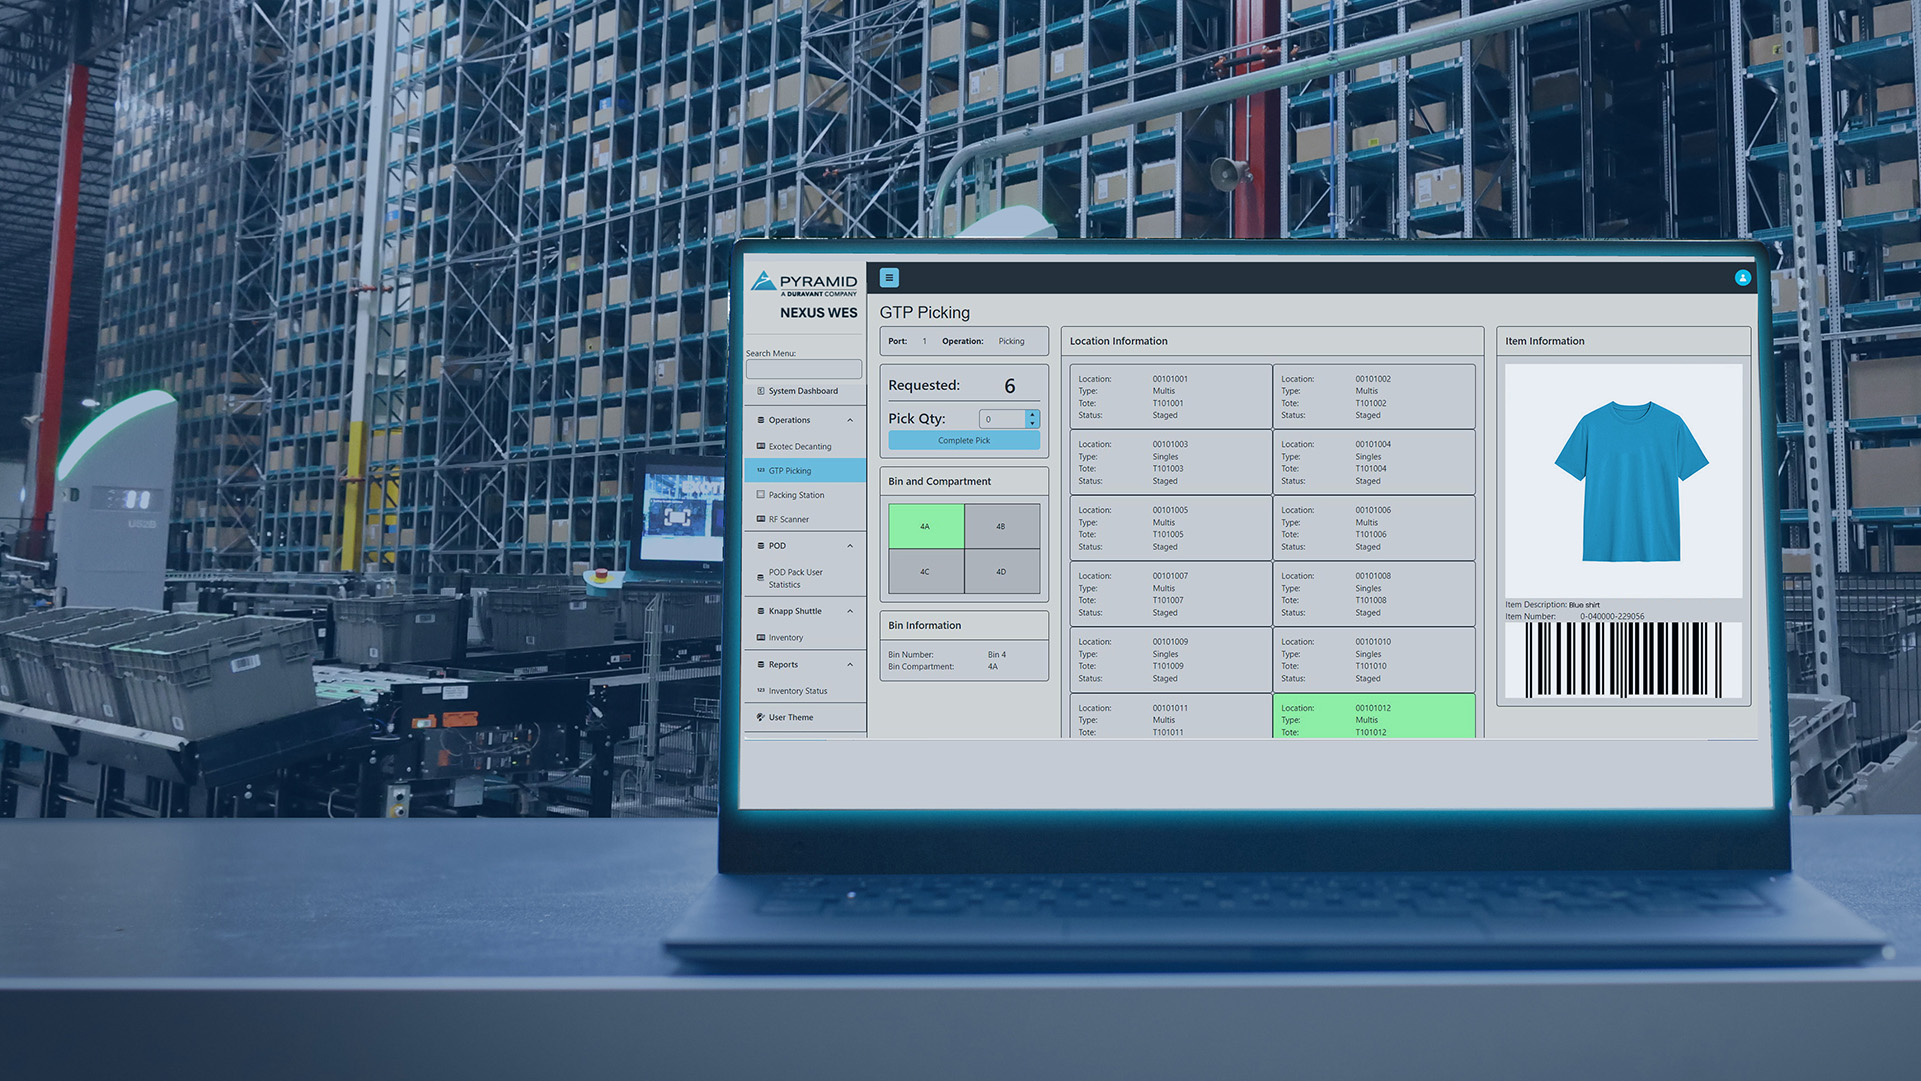Select compartment 4D
Image resolution: width=1921 pixels, height=1081 pixels.
pos(1002,572)
